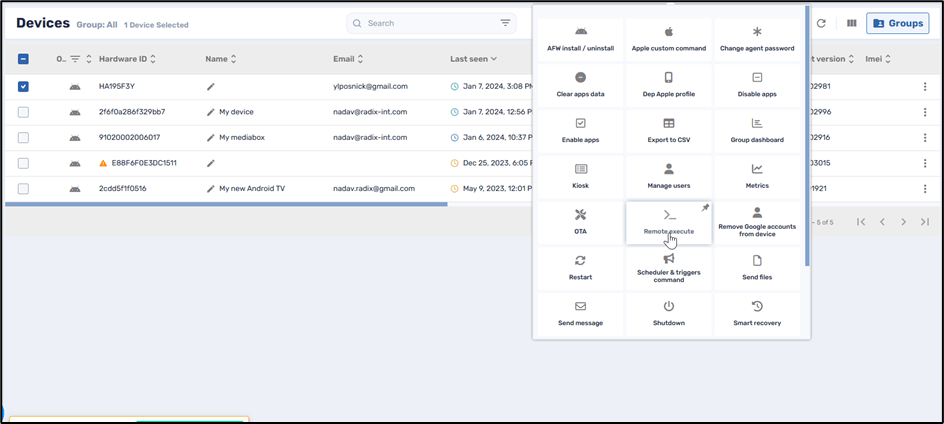Uncheck the HA195F3Y device checkbox
944x424 pixels.
tap(23, 87)
